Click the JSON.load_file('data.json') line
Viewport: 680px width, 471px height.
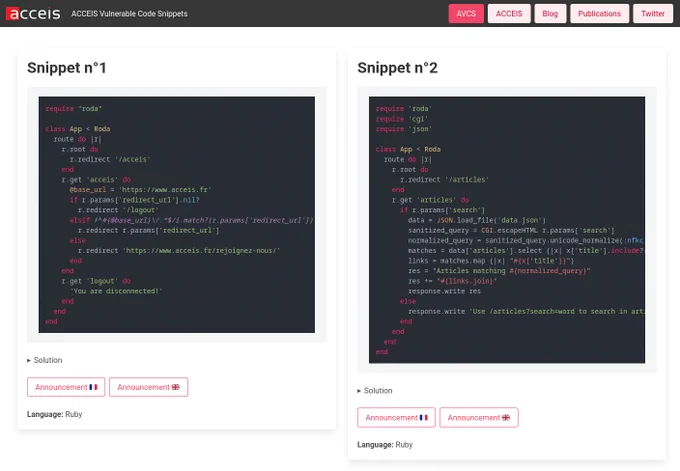(477, 220)
